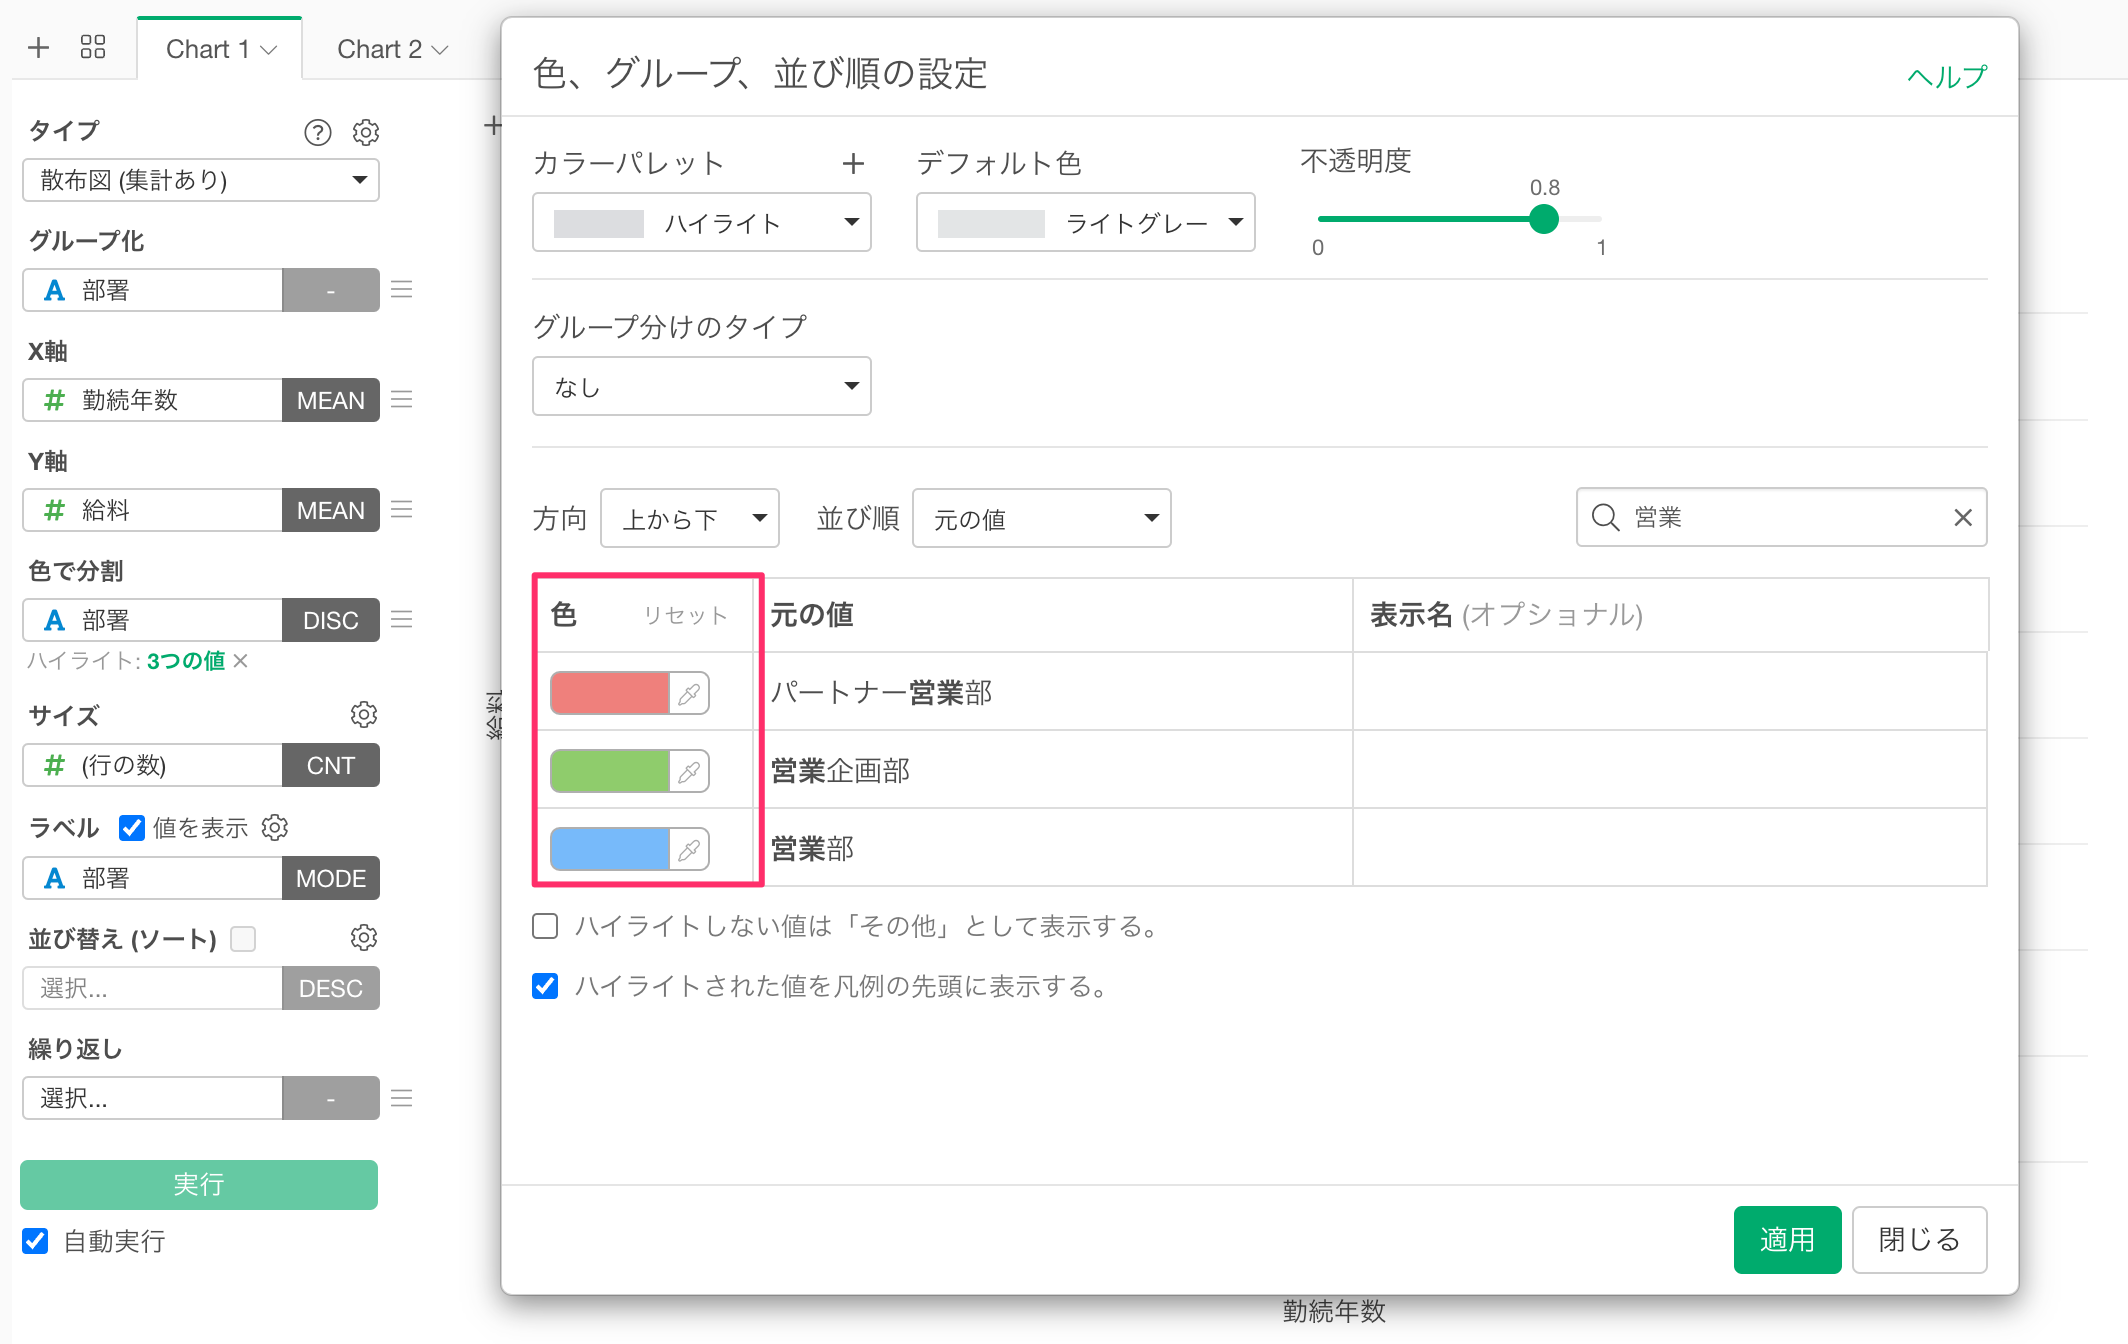Viewport: 2128px width, 1344px height.
Task: Click eyedropper icon for 営業部 color
Action: [689, 849]
